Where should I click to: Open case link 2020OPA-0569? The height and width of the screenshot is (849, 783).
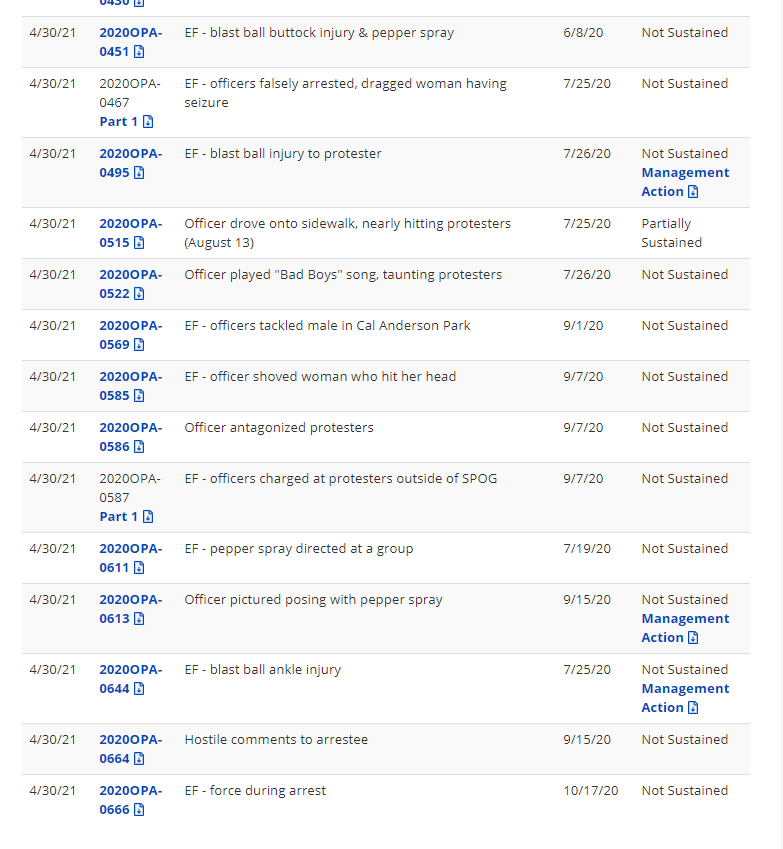[130, 335]
